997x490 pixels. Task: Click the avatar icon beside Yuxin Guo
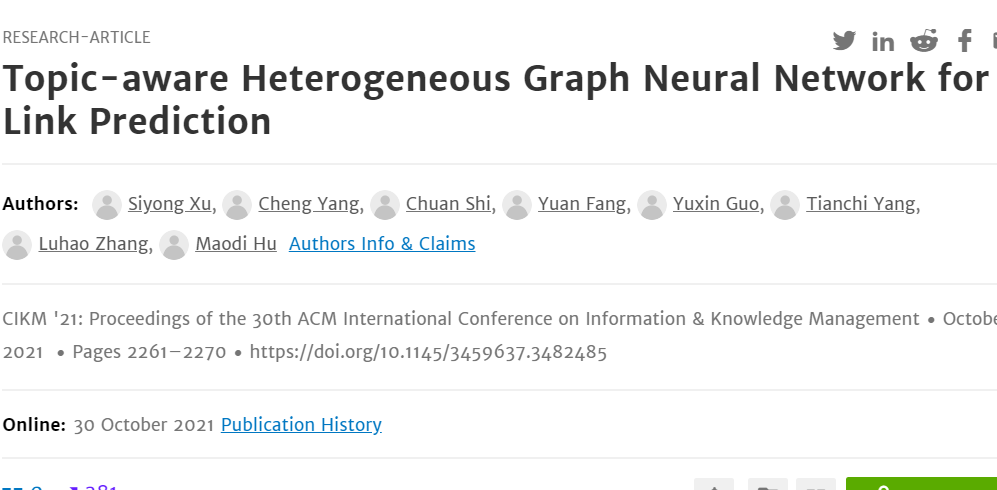pos(652,205)
